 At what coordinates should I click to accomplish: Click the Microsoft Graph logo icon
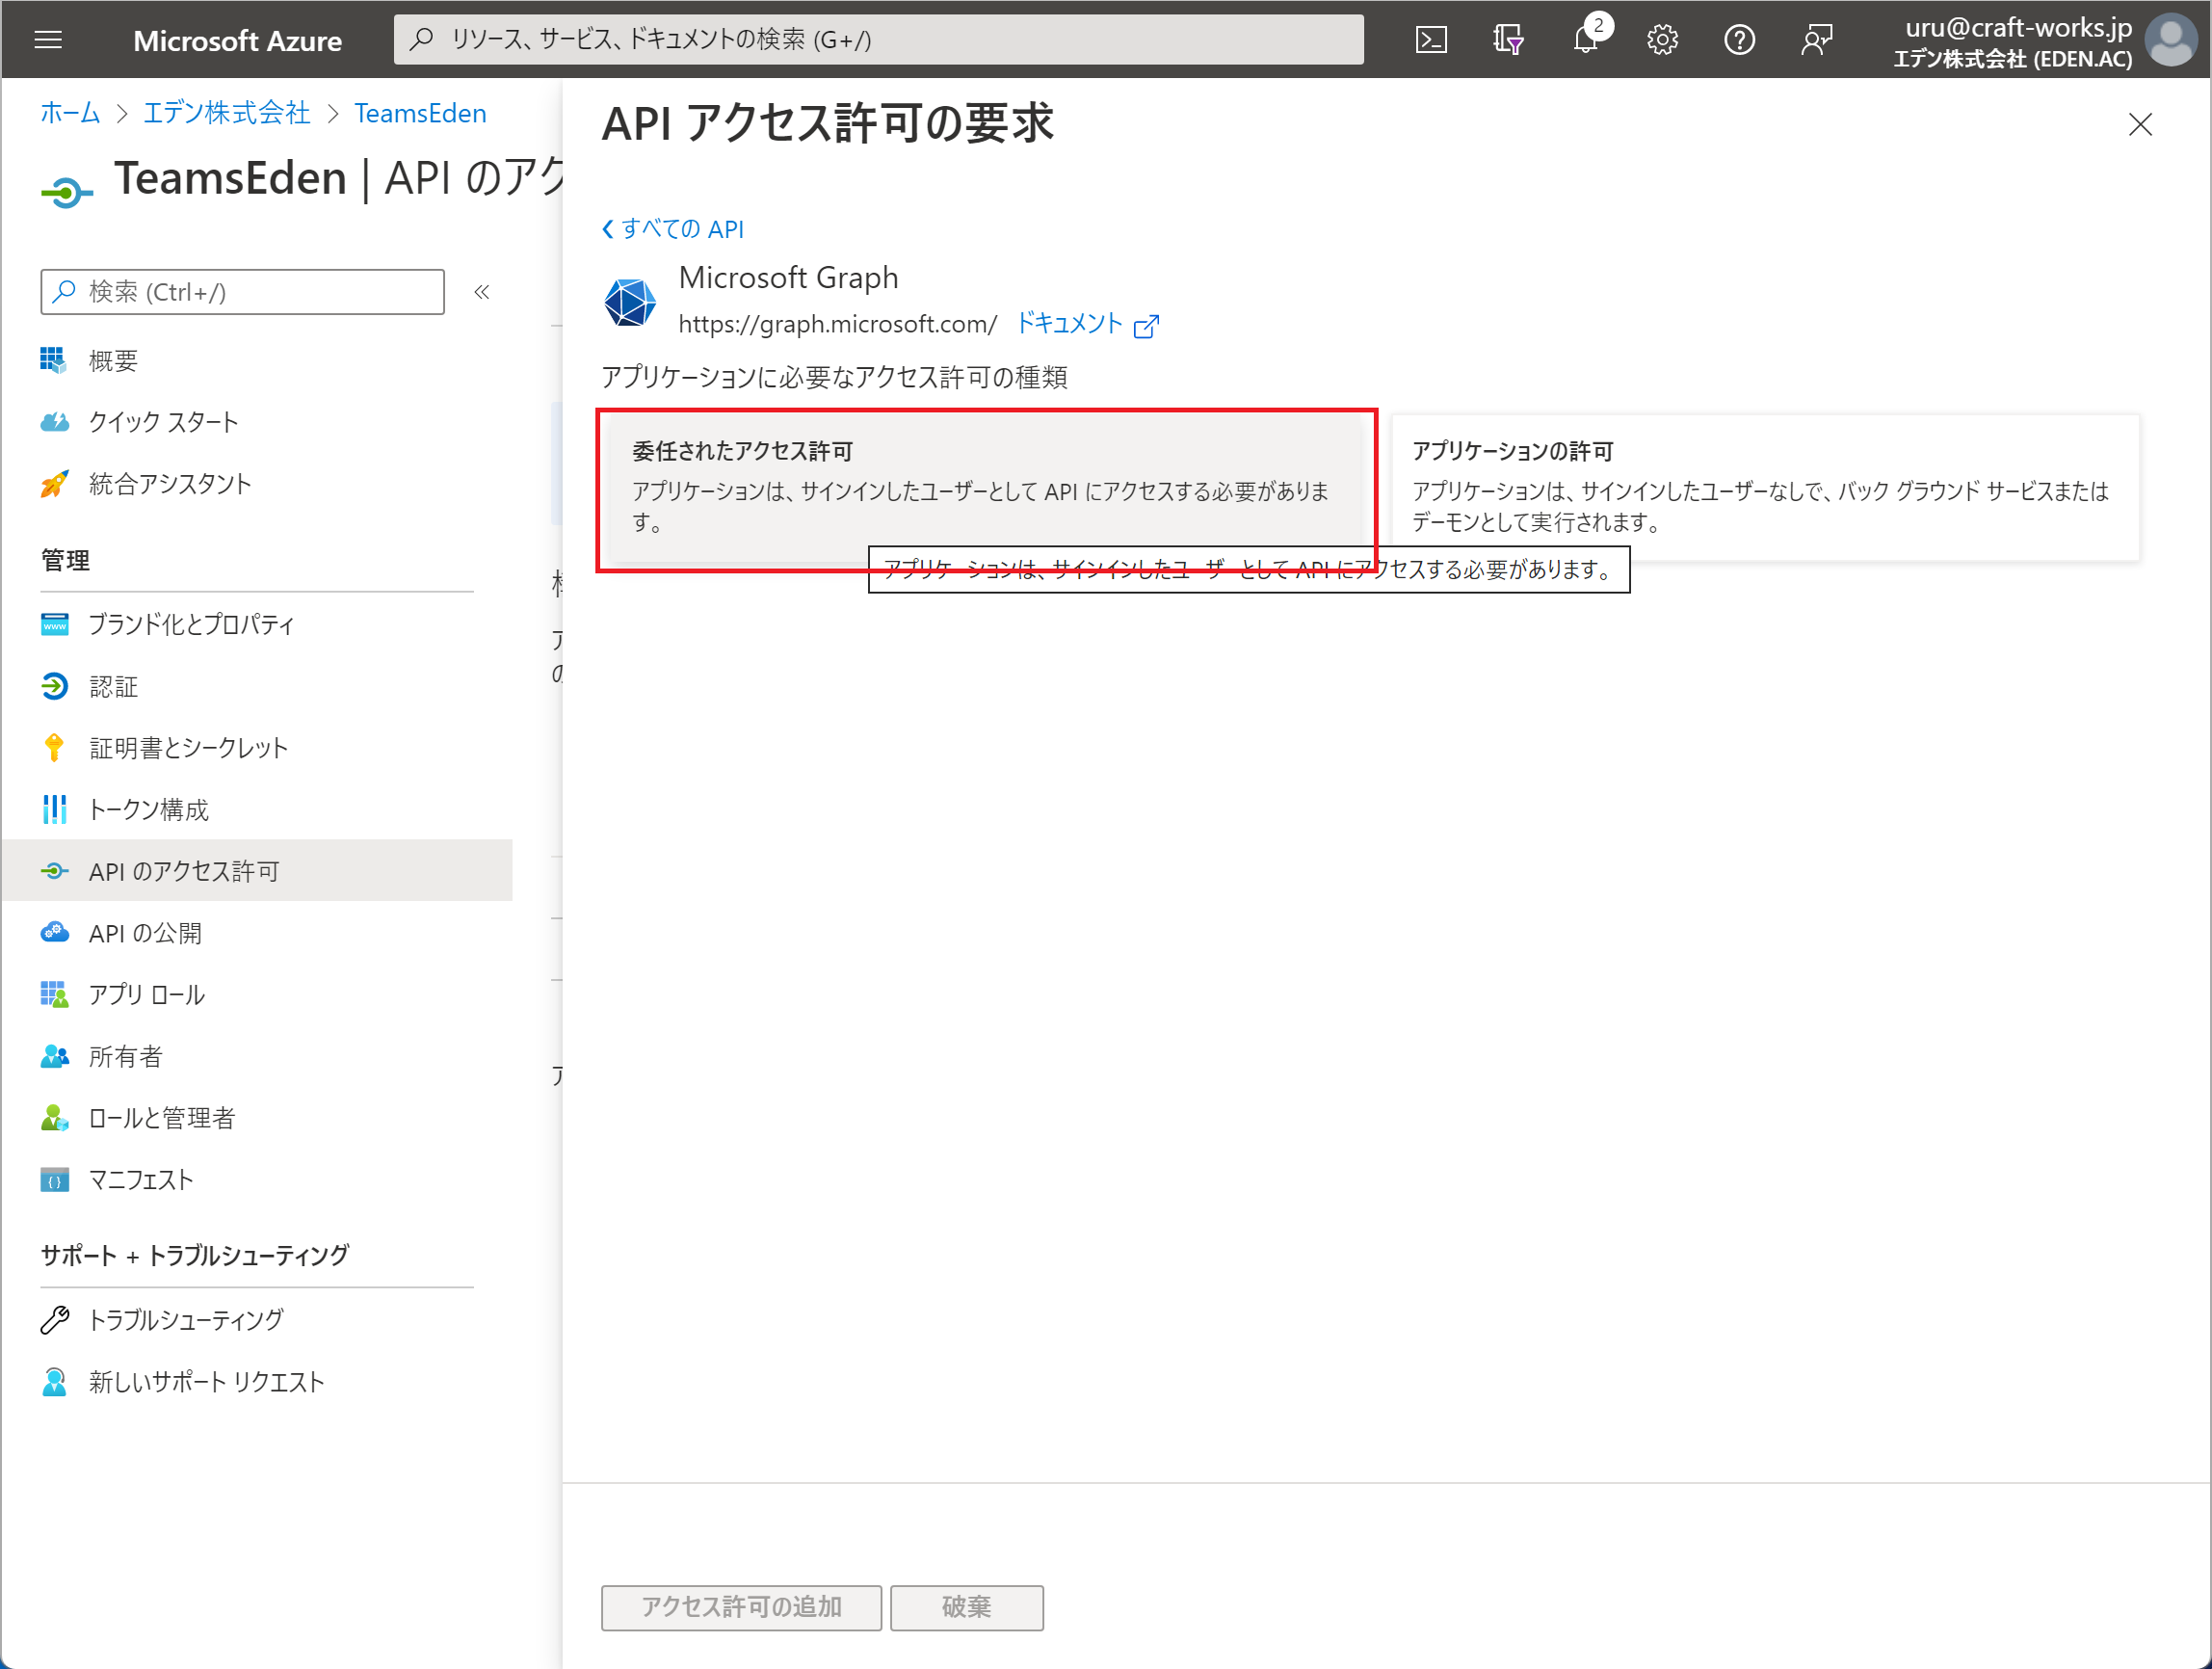point(630,302)
